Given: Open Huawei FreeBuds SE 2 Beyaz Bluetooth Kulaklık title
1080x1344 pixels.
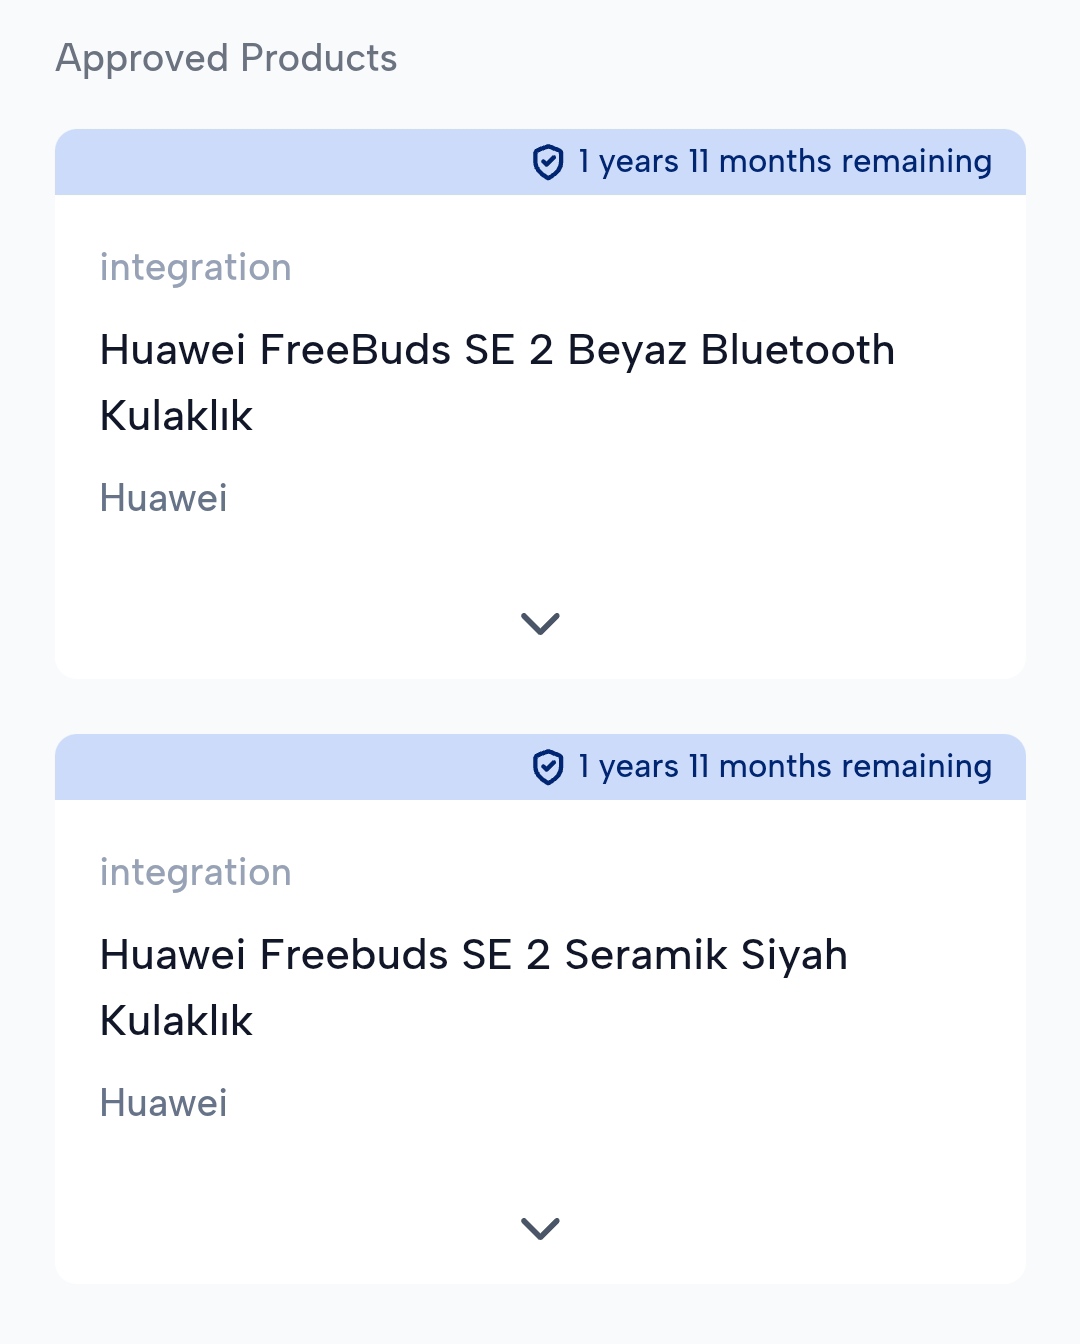Looking at the screenshot, I should pyautogui.click(x=497, y=351).
